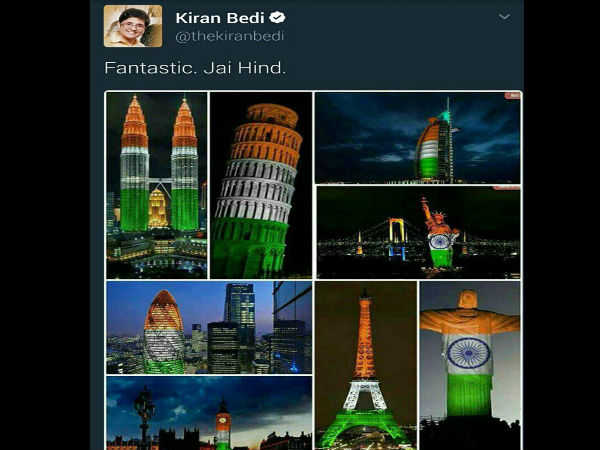600x450 pixels.
Task: Open the Burj Al Arab tricolor photo
Action: tap(417, 138)
